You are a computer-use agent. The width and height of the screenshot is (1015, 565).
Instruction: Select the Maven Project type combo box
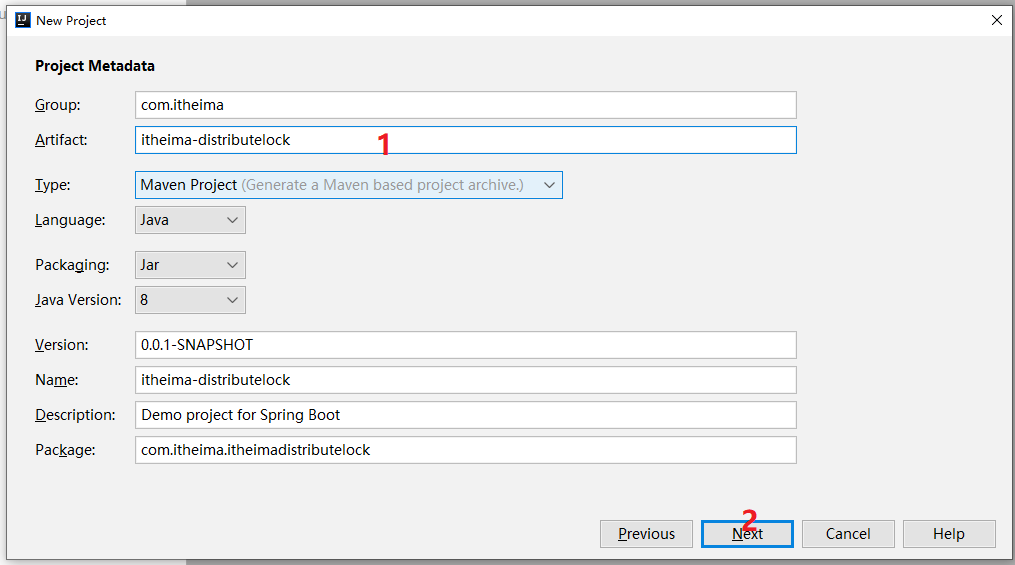coord(349,185)
